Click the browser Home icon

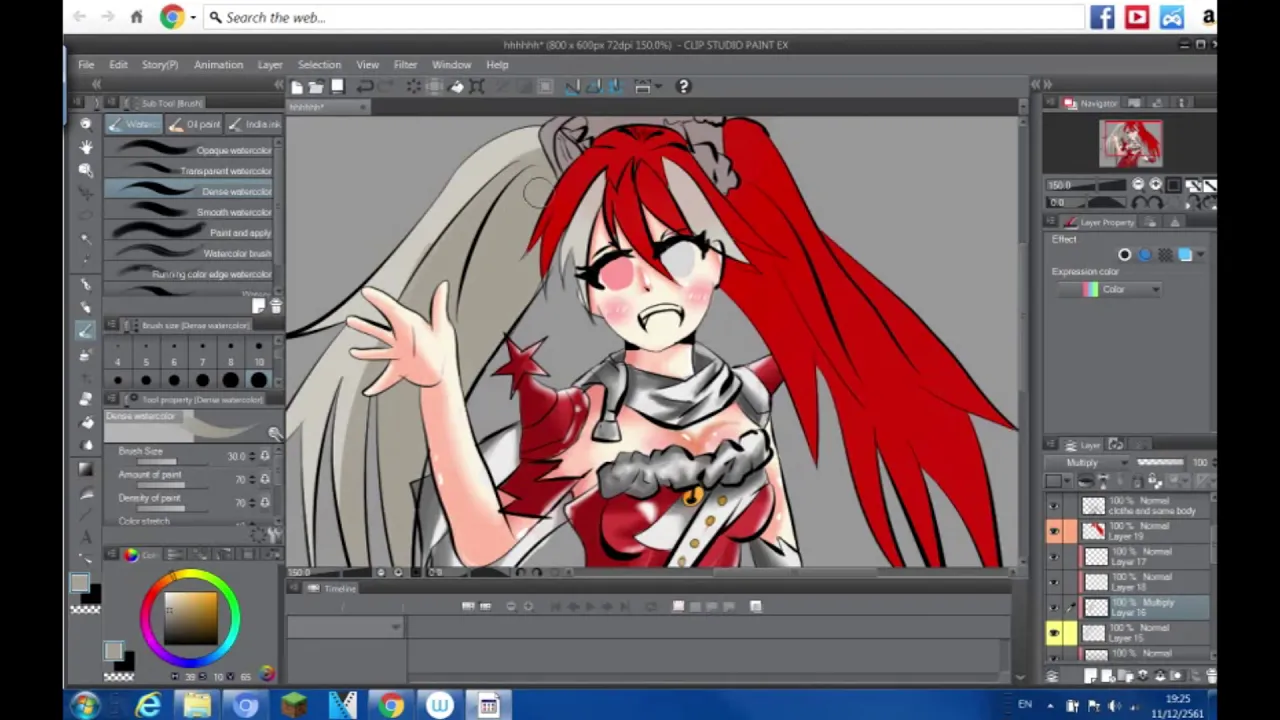point(137,17)
